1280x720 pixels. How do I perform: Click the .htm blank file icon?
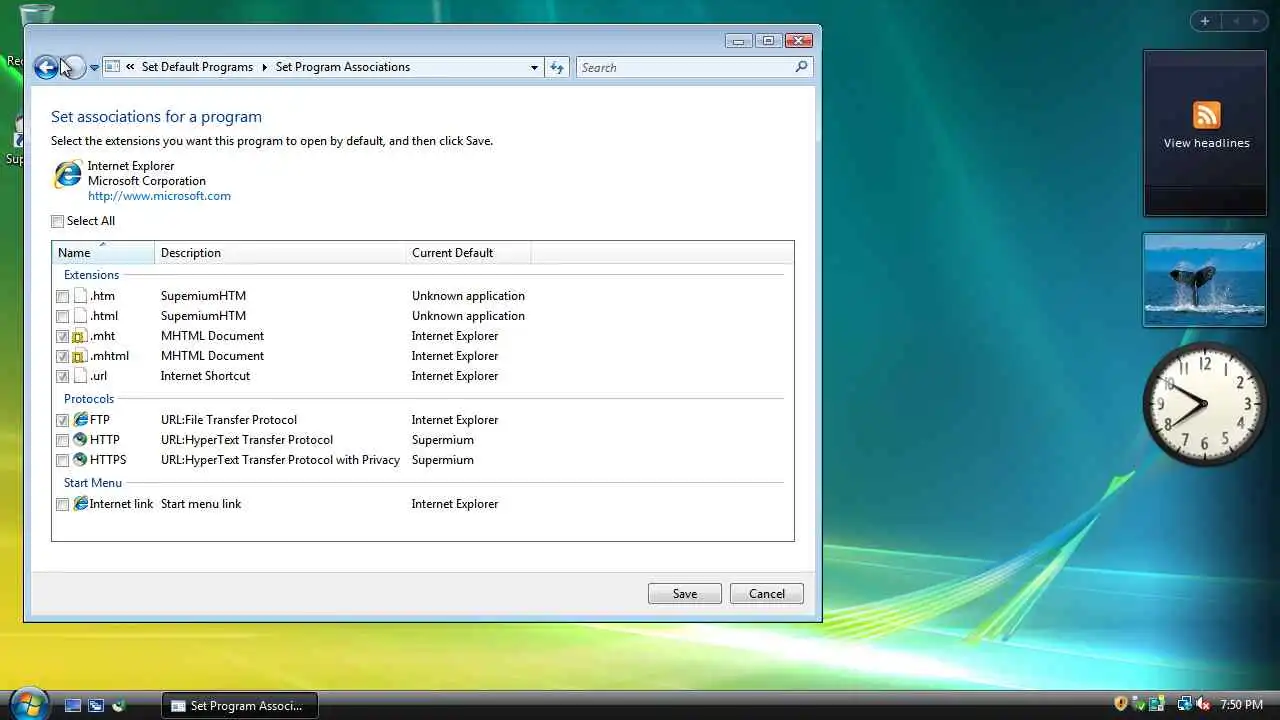(x=80, y=296)
